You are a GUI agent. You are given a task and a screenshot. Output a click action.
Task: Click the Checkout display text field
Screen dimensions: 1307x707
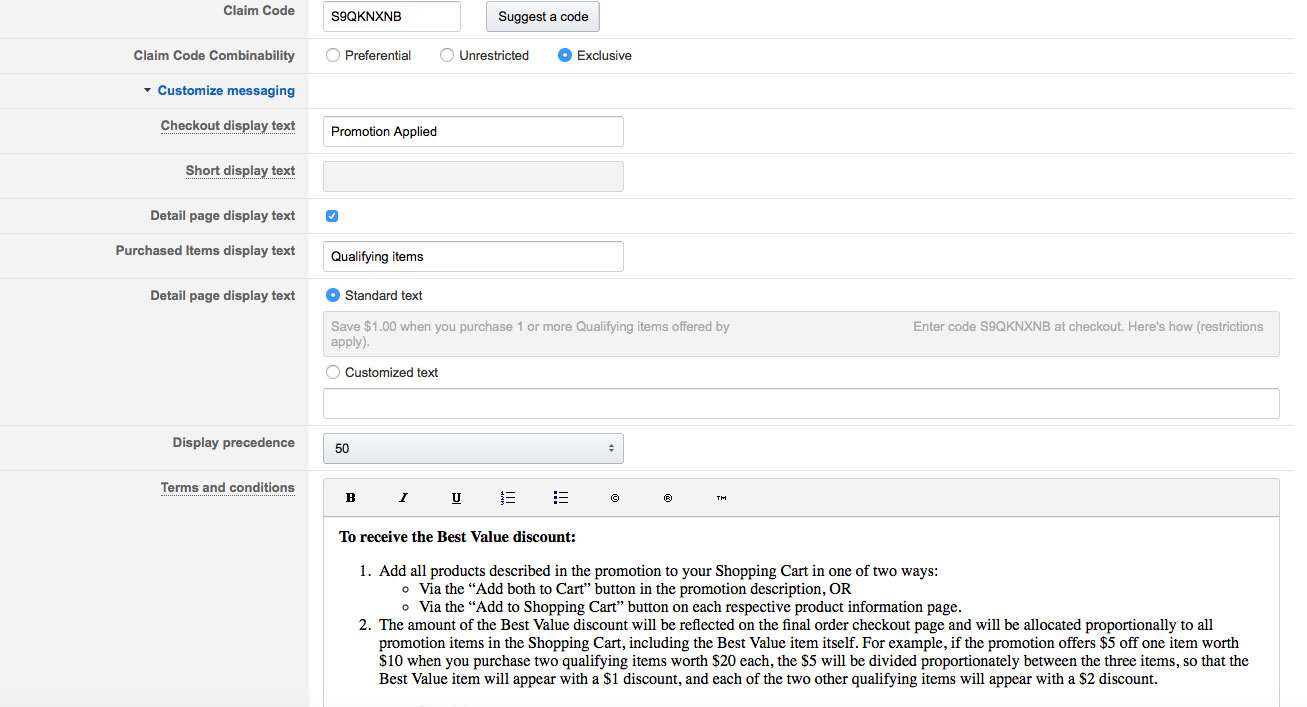(473, 132)
